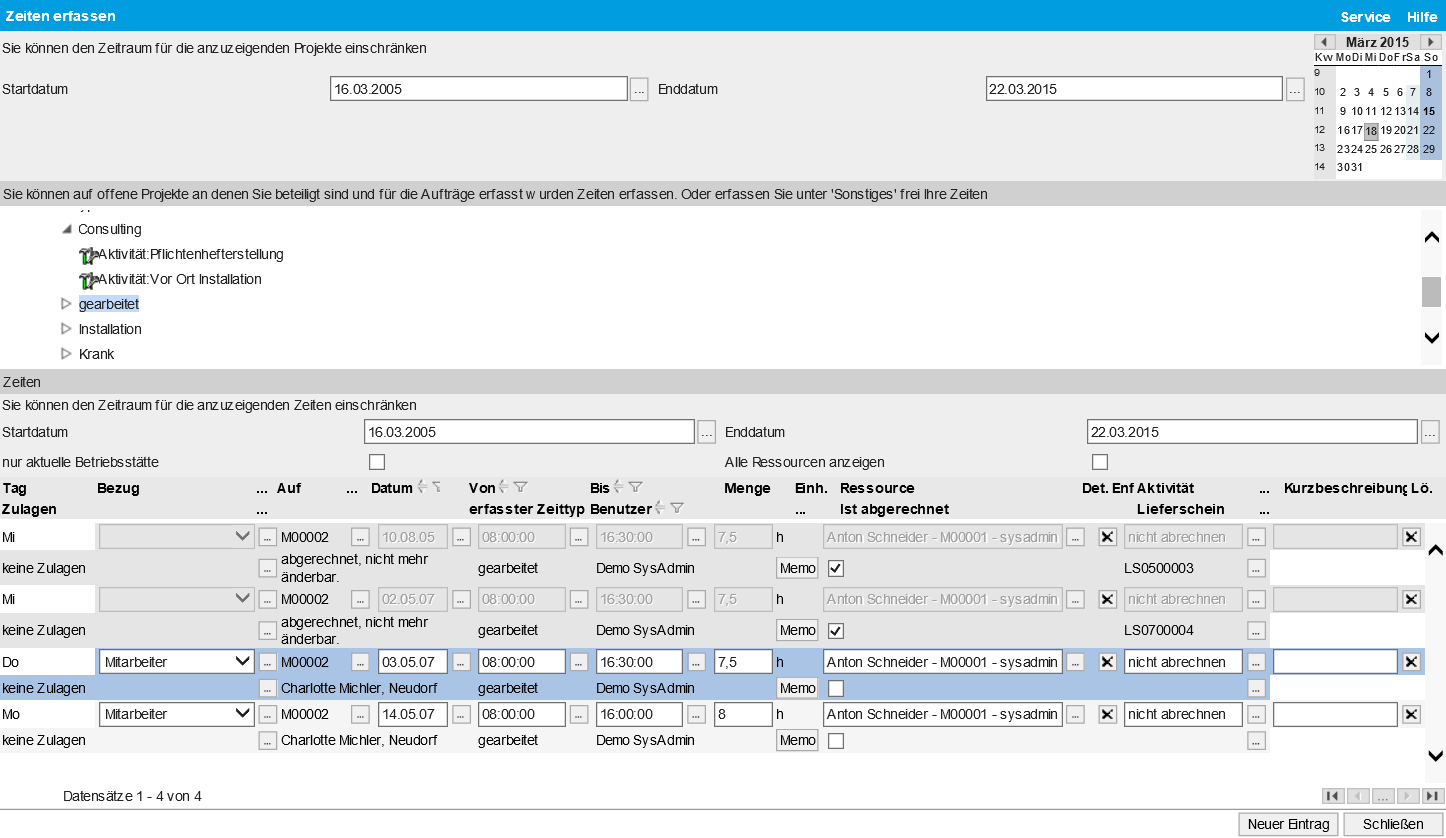Open the Hilfe menu
The width and height of the screenshot is (1446, 838).
click(1421, 16)
